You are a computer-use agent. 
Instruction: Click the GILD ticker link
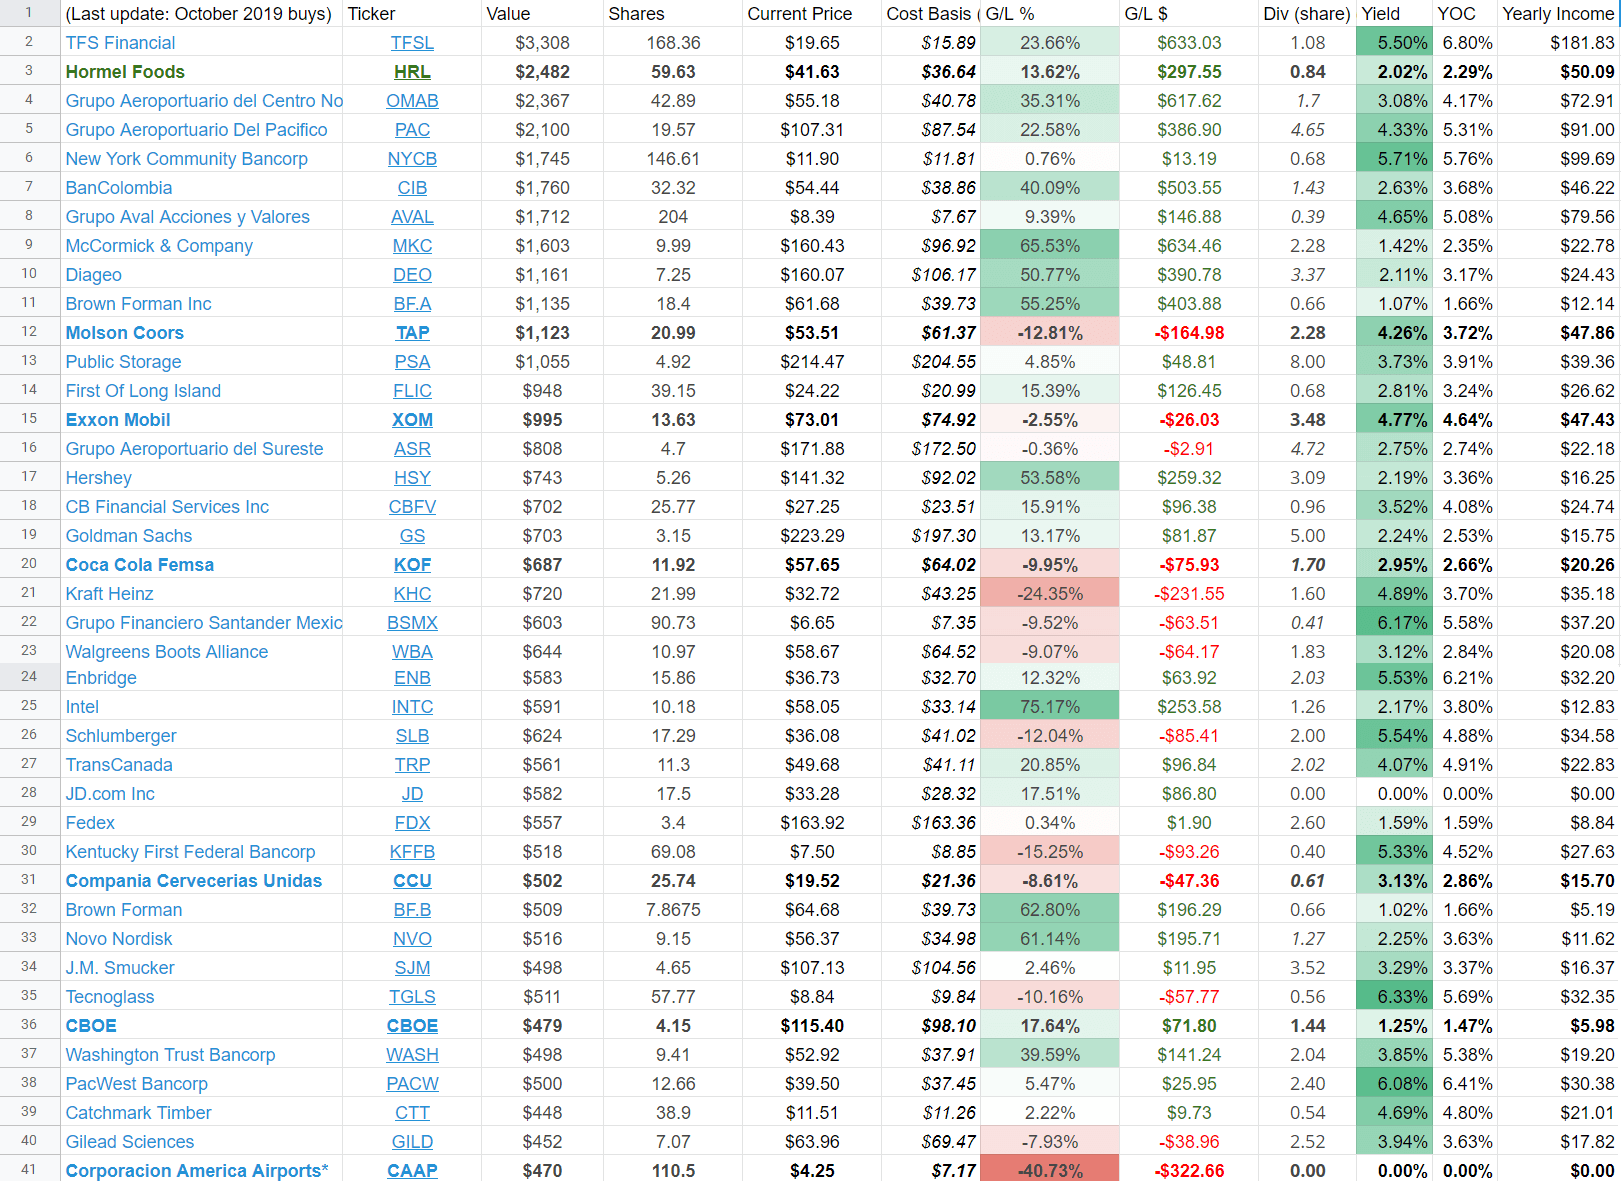click(x=412, y=1142)
